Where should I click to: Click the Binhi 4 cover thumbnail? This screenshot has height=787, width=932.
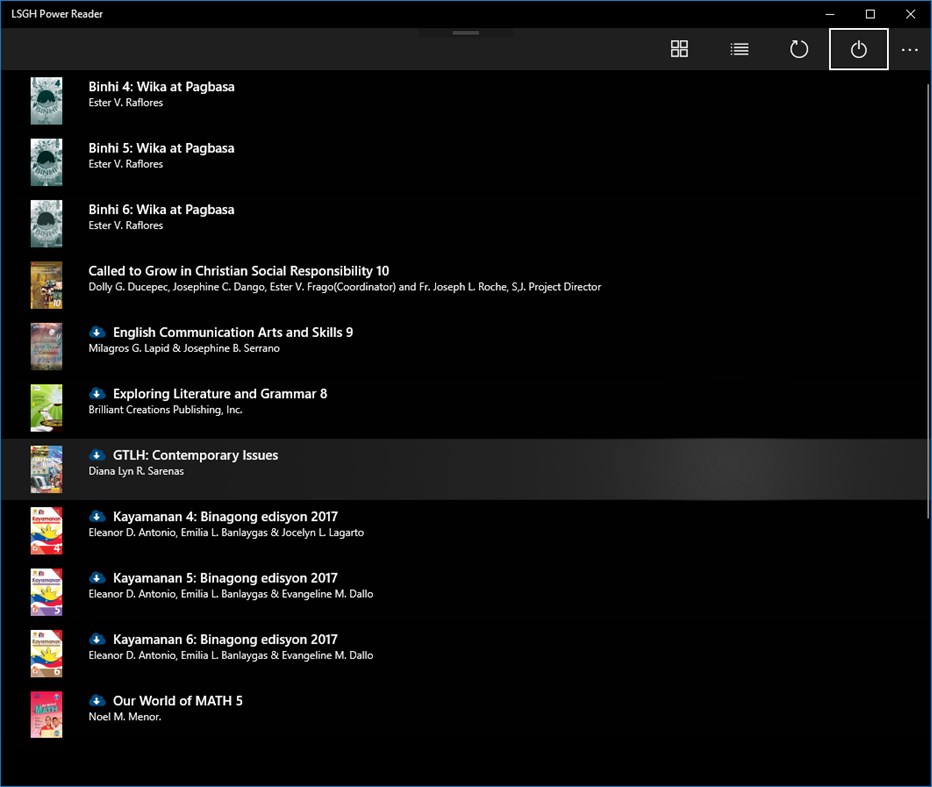(x=46, y=100)
